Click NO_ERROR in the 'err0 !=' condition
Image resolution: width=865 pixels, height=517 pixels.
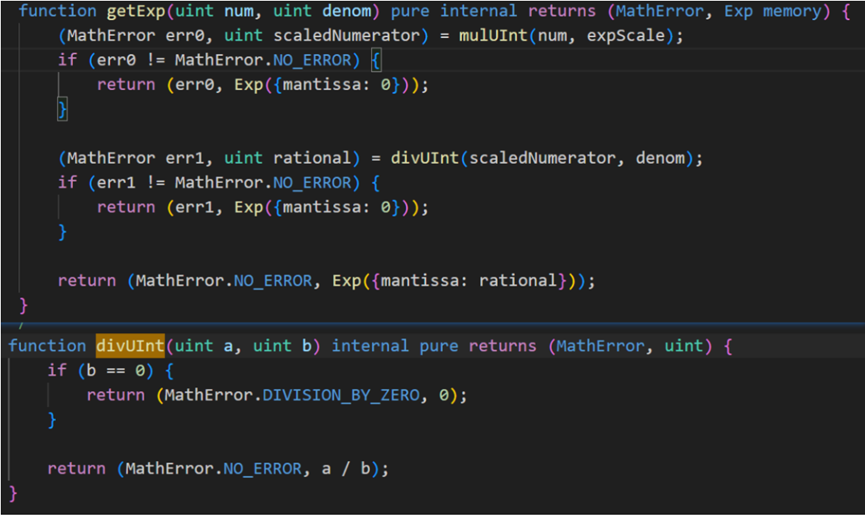312,60
